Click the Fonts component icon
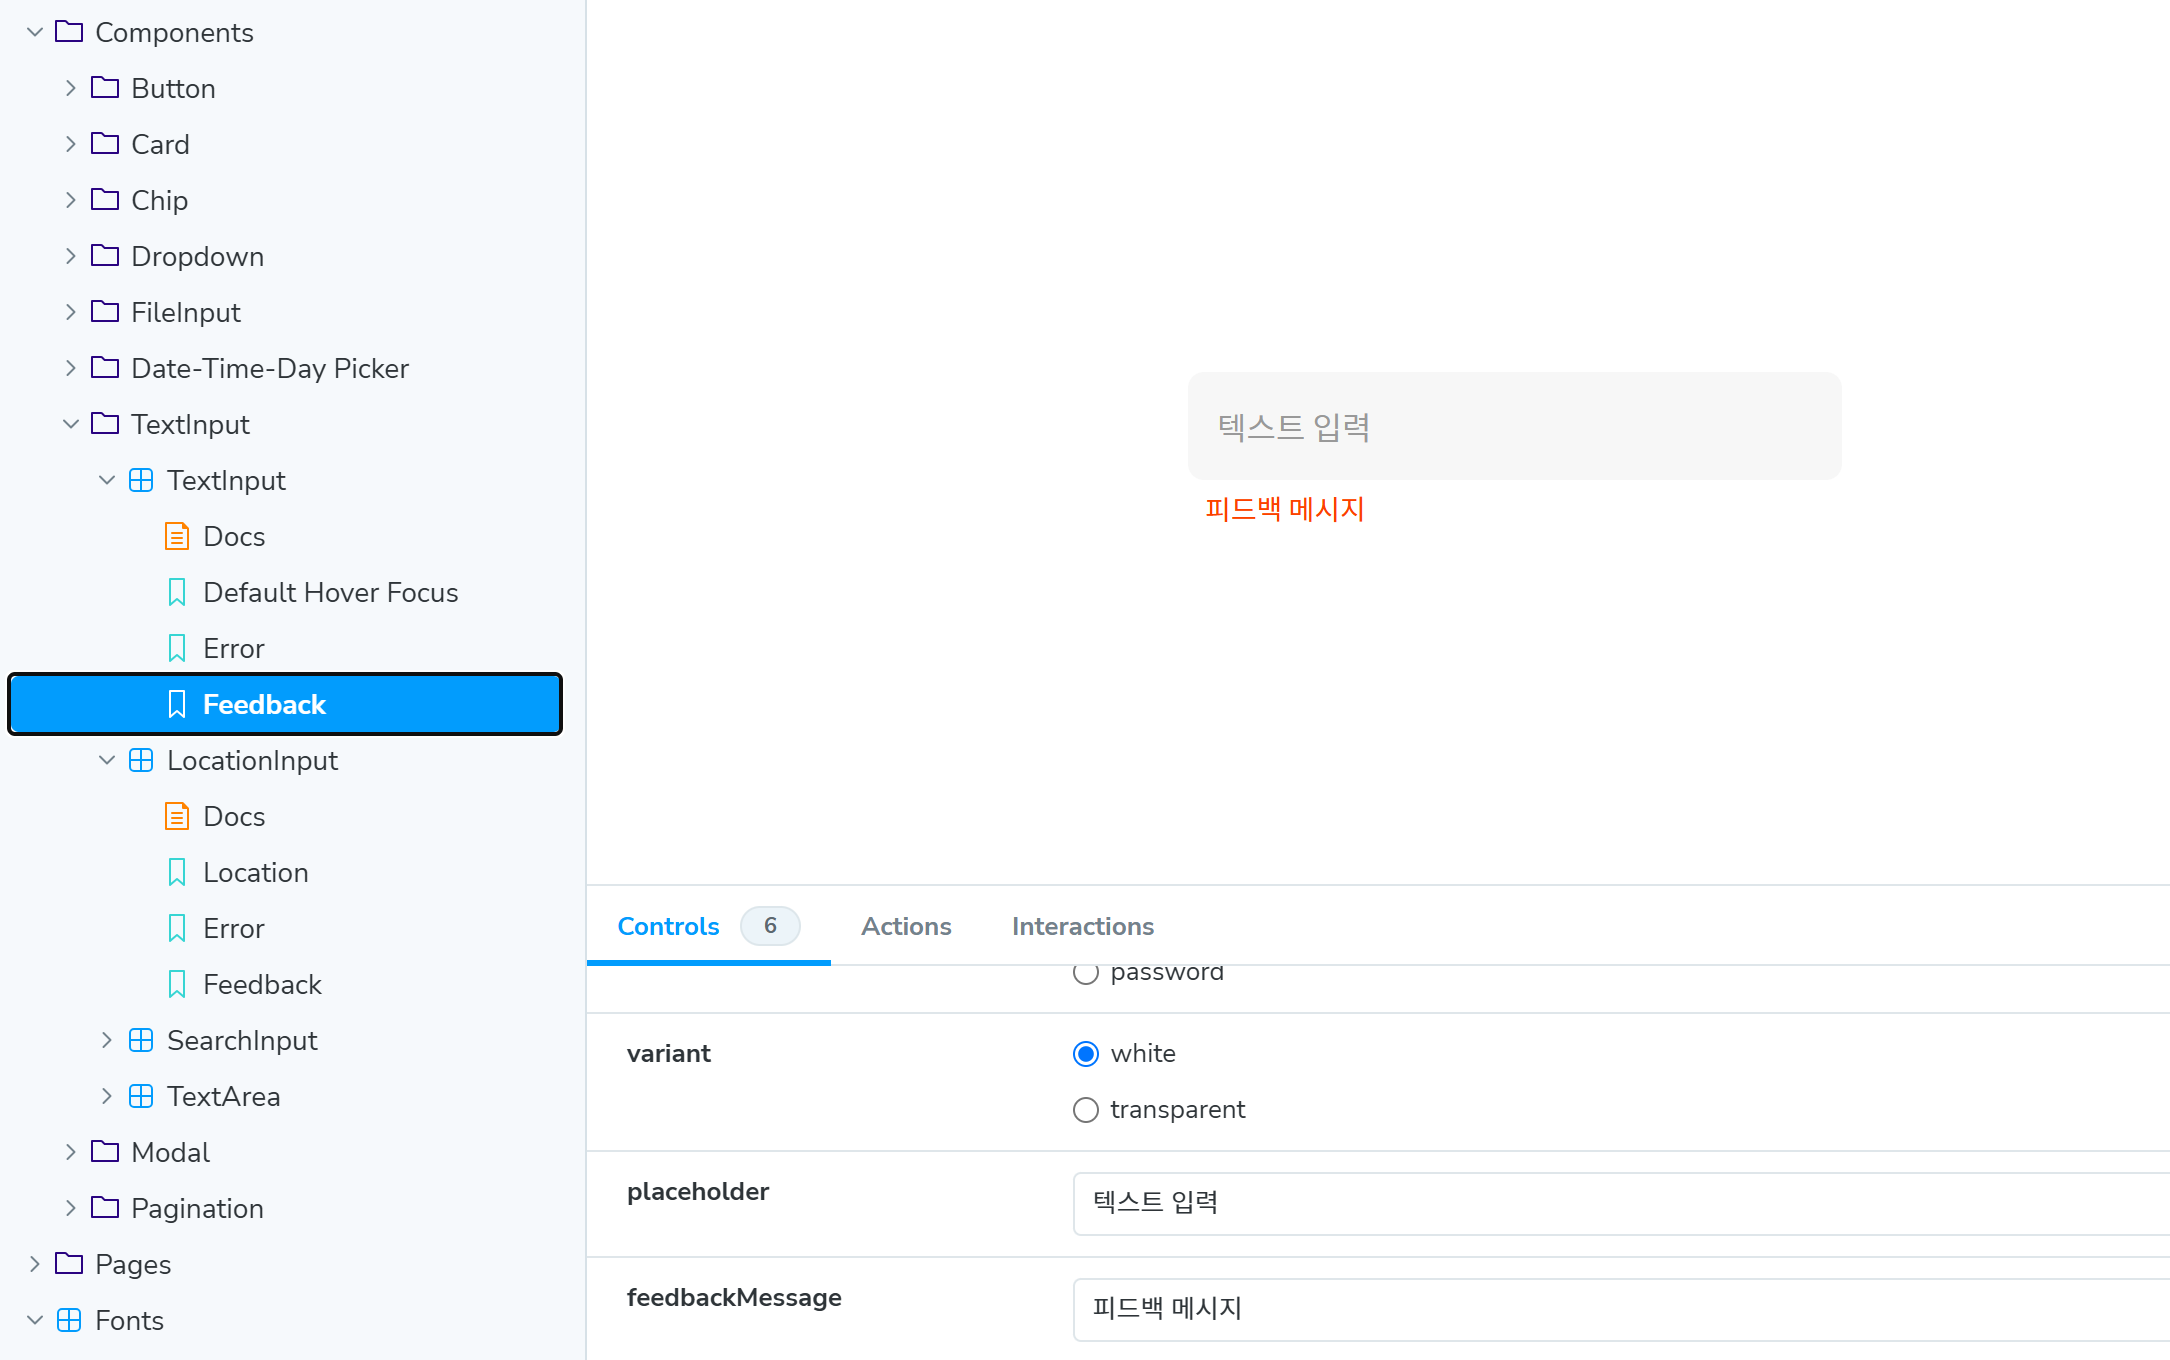Image resolution: width=2170 pixels, height=1360 pixels. (69, 1321)
